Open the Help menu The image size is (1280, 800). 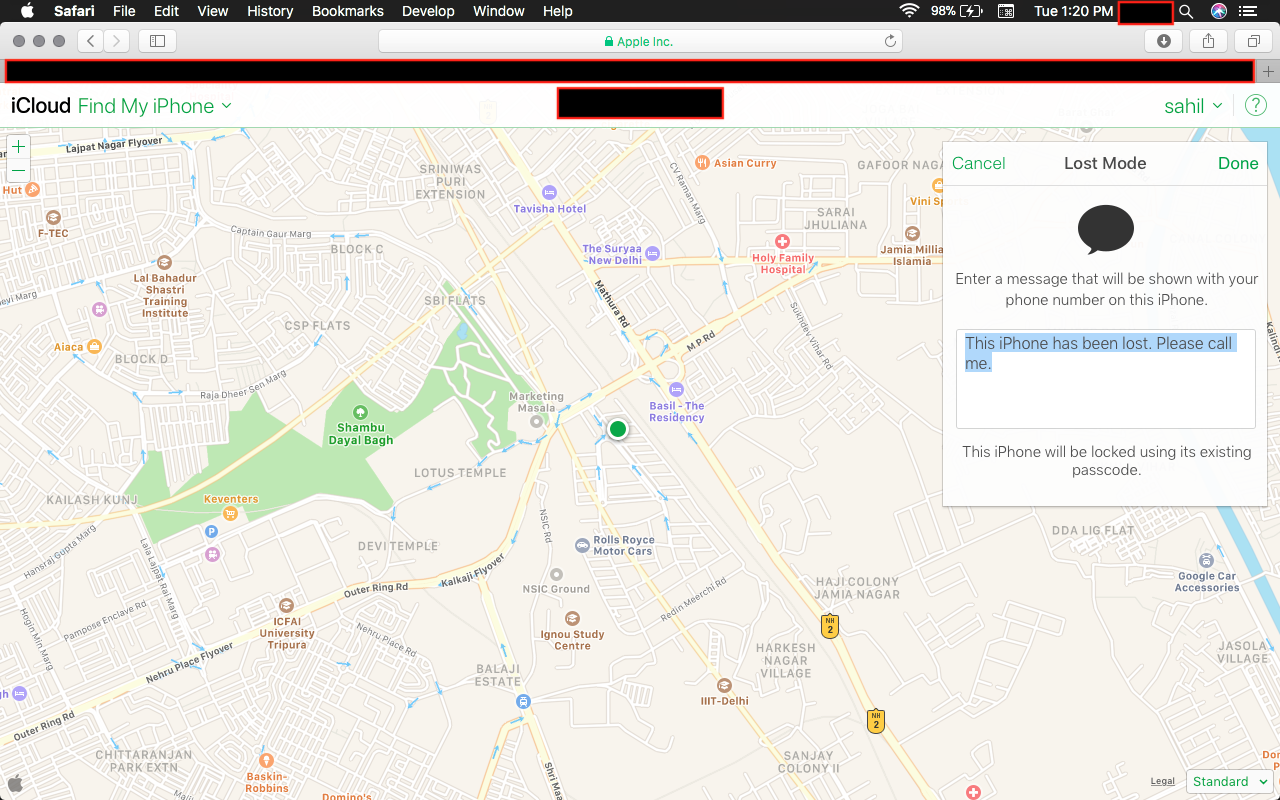click(x=558, y=11)
